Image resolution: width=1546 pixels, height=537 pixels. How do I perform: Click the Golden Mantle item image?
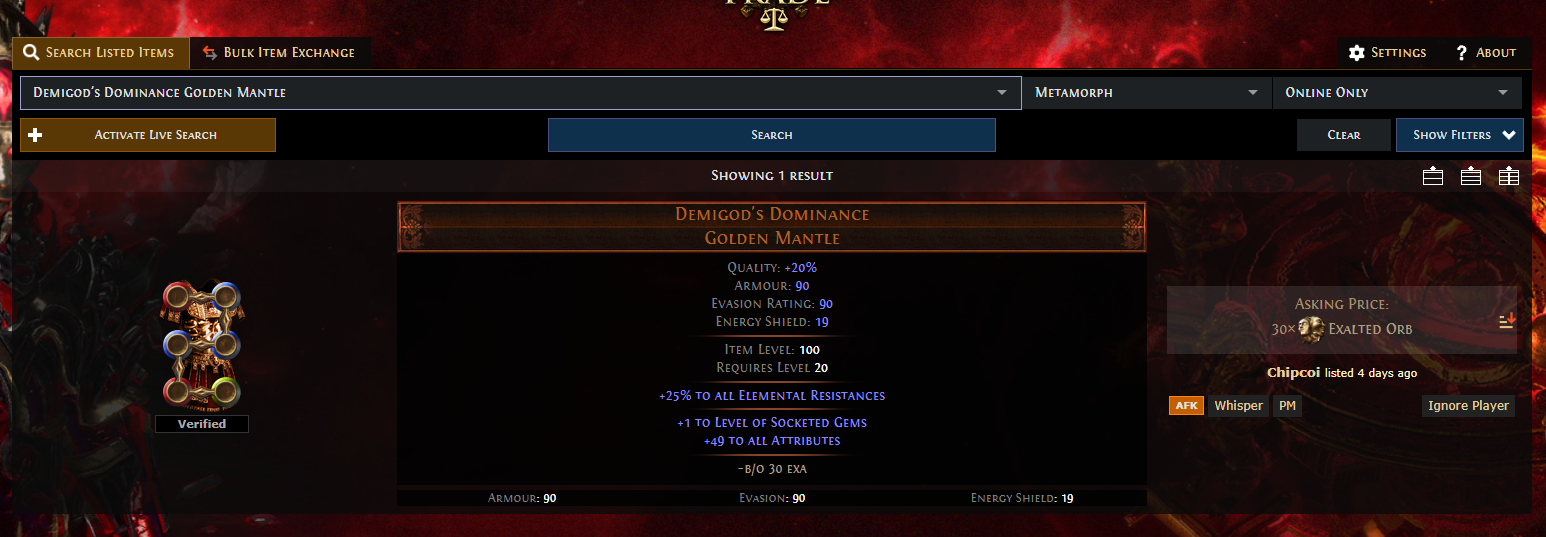(200, 345)
